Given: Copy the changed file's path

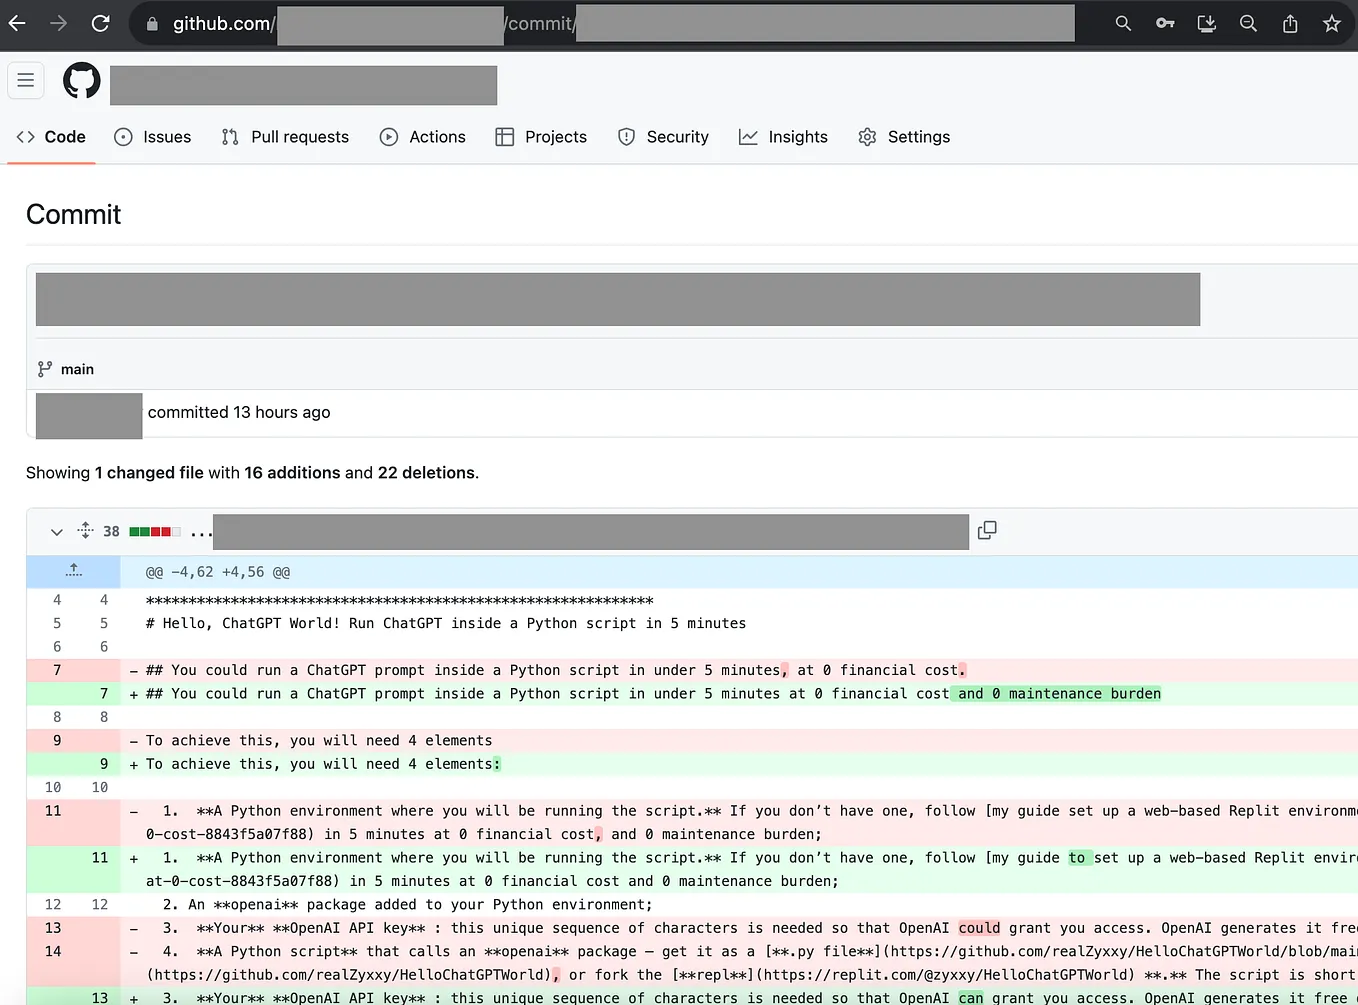Looking at the screenshot, I should click(x=986, y=530).
